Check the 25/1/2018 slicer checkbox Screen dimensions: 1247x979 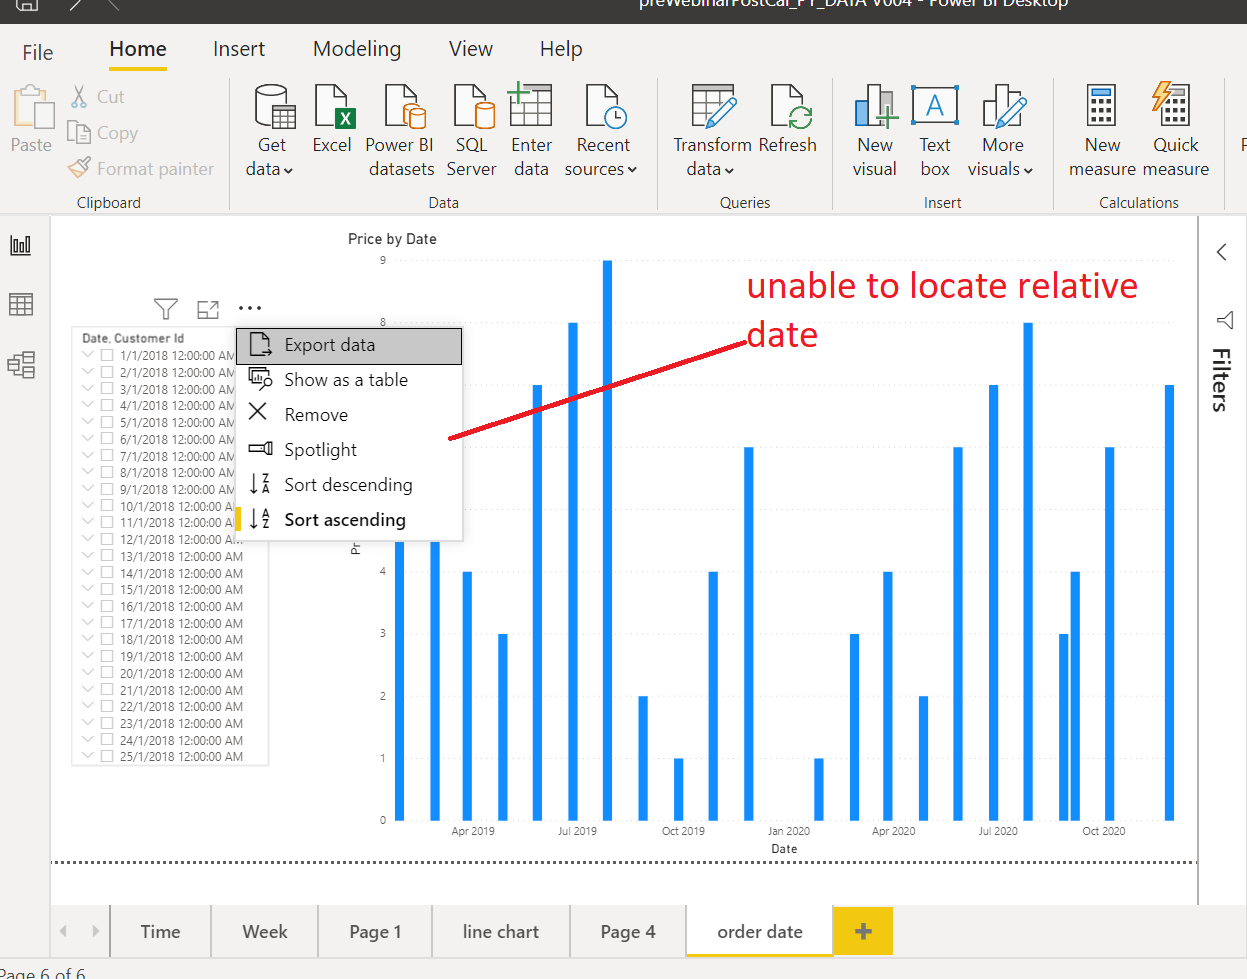[x=107, y=757]
